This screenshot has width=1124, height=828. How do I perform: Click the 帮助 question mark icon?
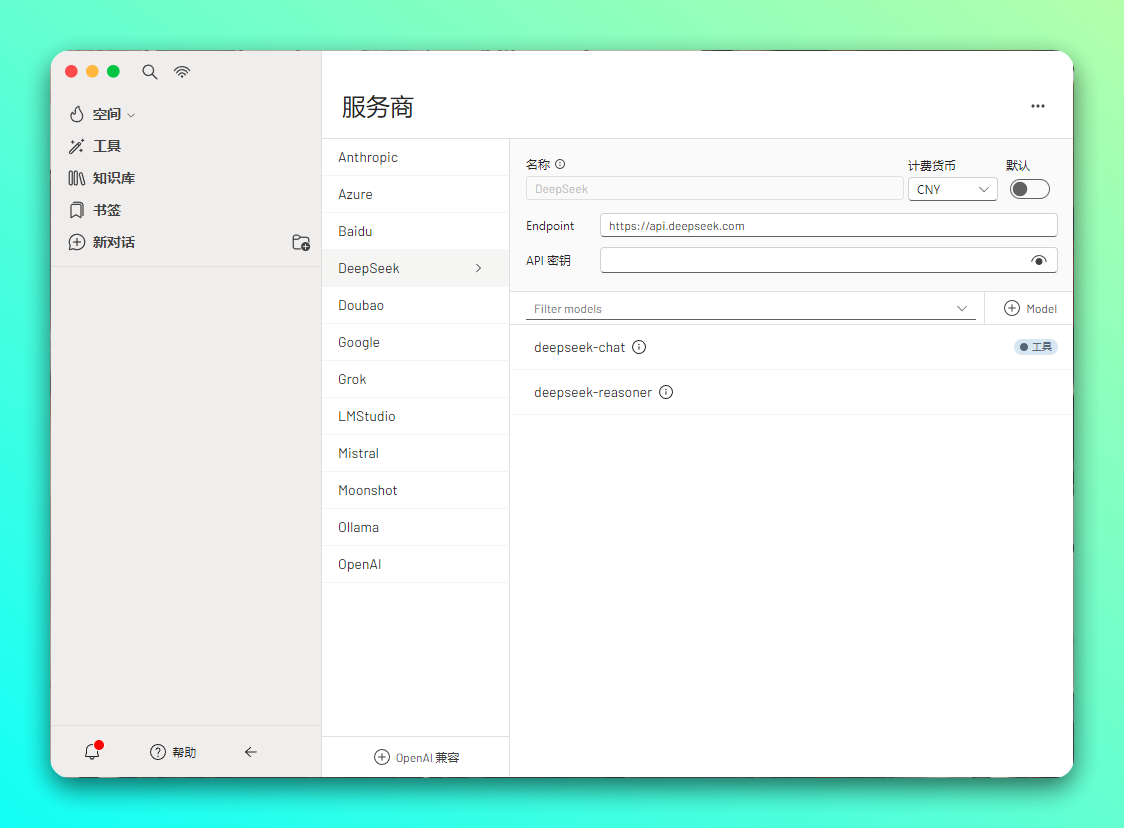click(158, 752)
